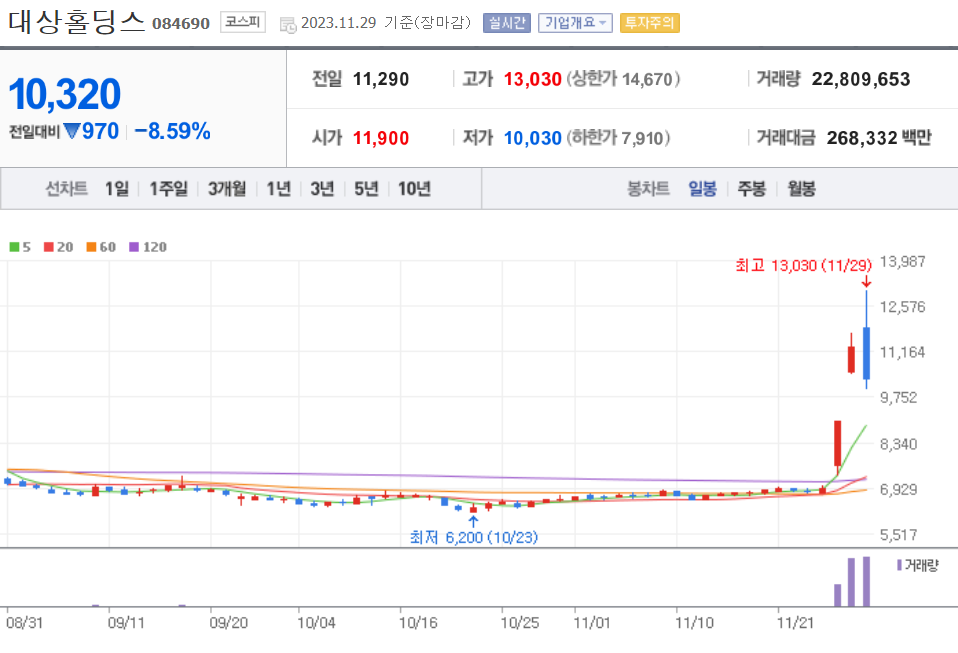Click the current price 10,320
This screenshot has width=958, height=653.
(64, 94)
